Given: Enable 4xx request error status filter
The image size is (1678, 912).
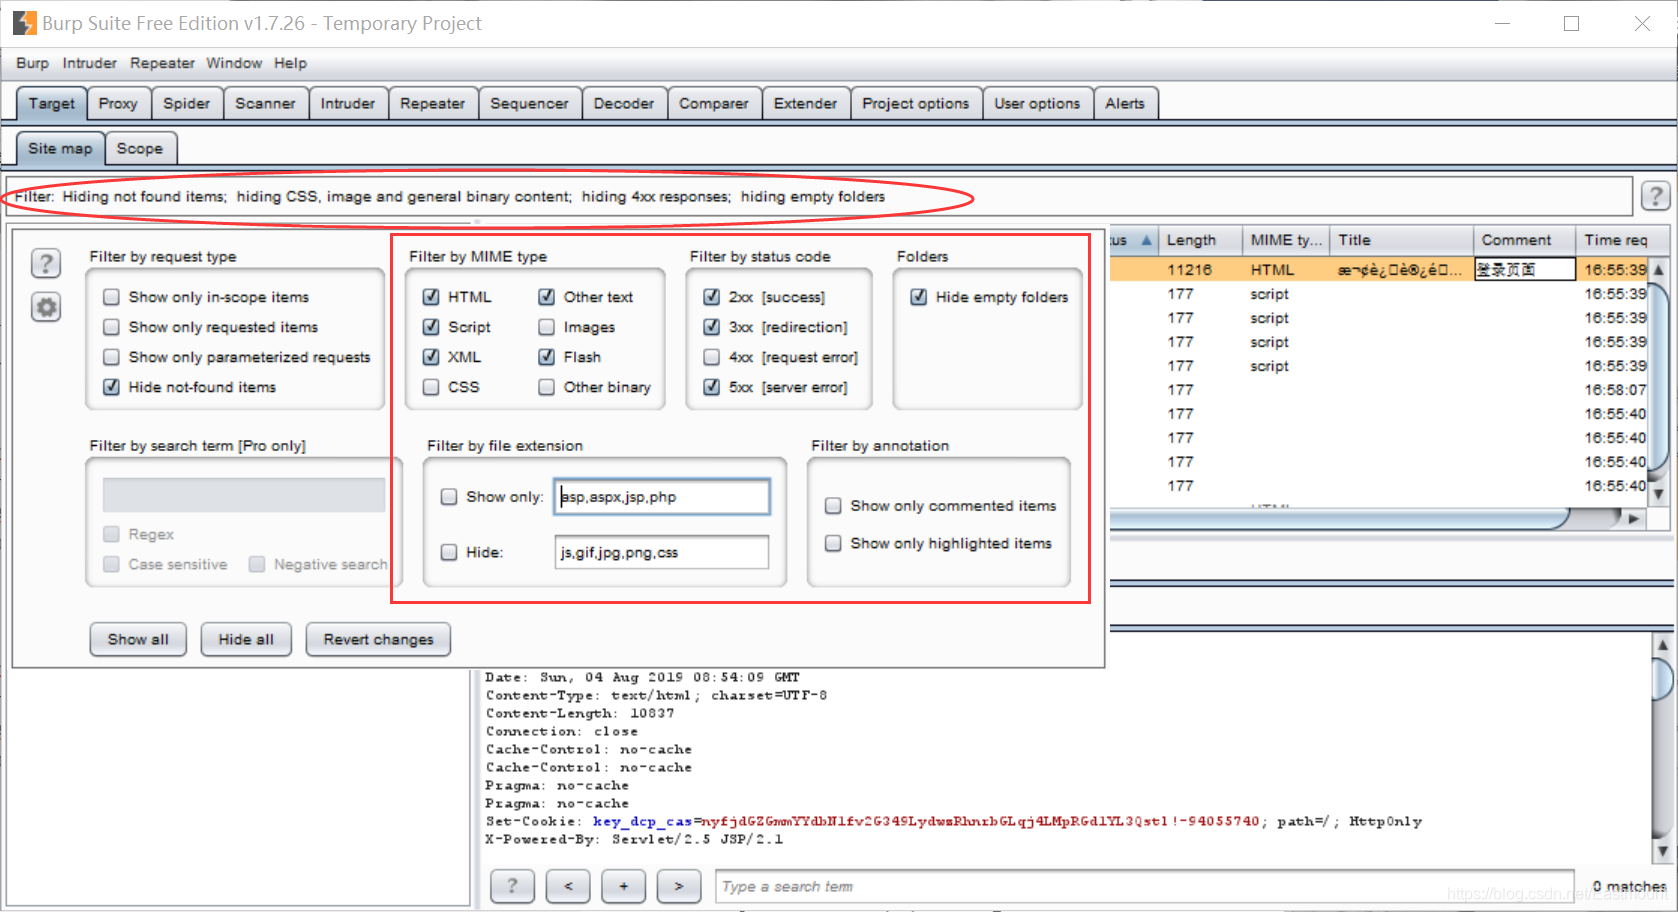Looking at the screenshot, I should (712, 357).
